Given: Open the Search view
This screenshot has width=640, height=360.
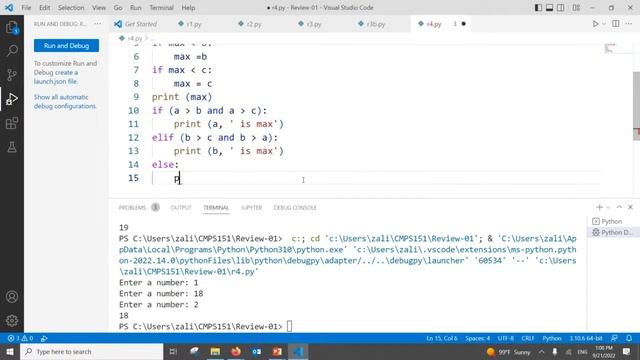Looking at the screenshot, I should pos(12,51).
